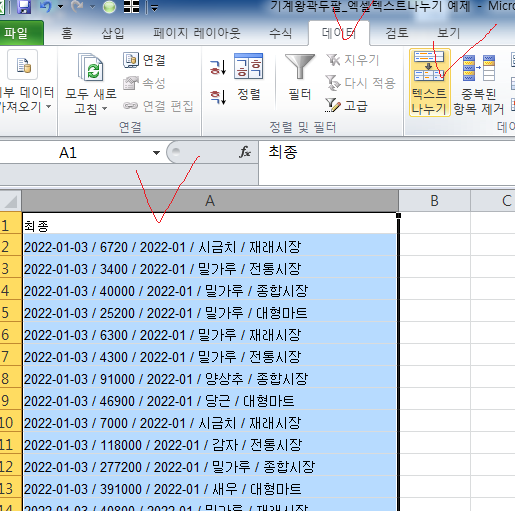
Task: Click the Save icon in quick access toolbar
Action: (24, 7)
